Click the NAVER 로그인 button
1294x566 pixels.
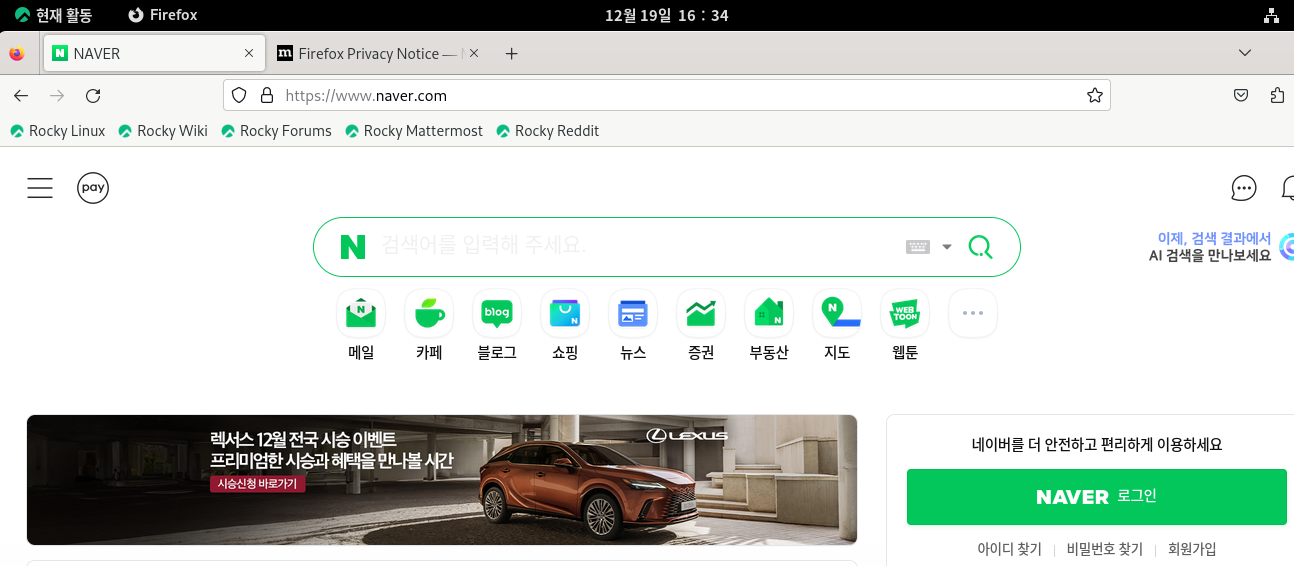pyautogui.click(x=1097, y=497)
